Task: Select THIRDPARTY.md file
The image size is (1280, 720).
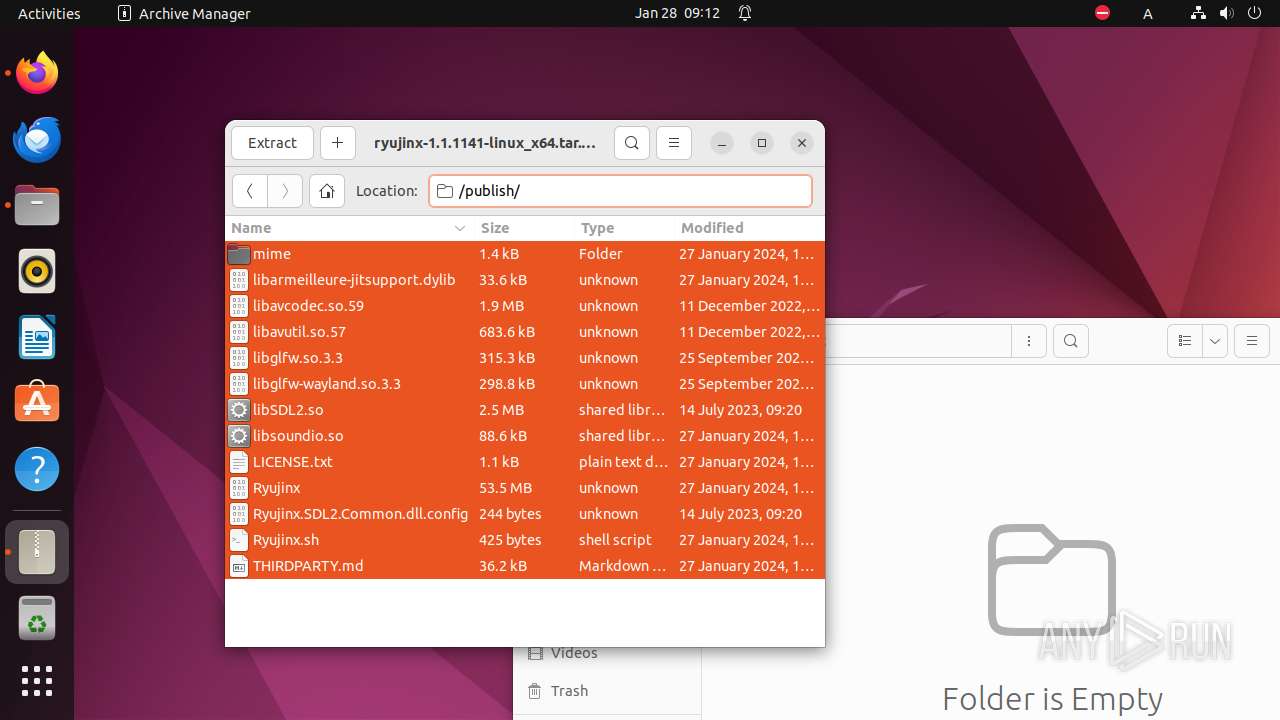Action: pos(525,566)
